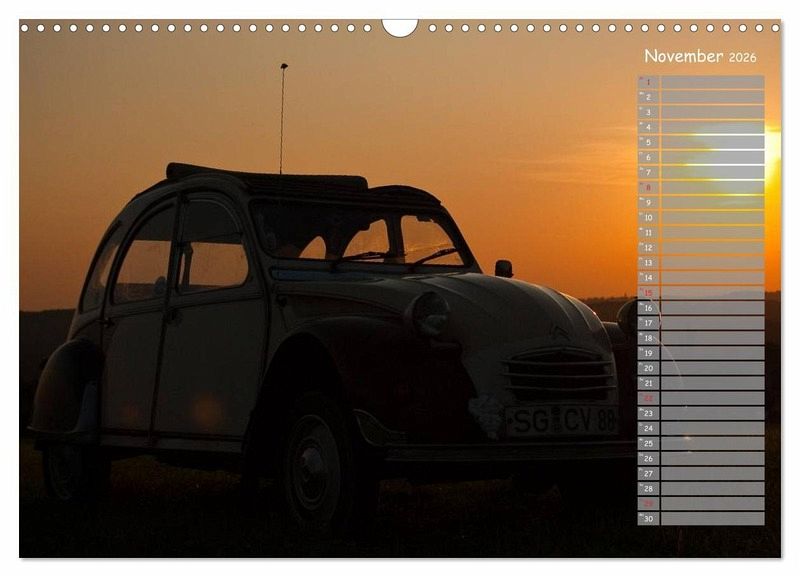The width and height of the screenshot is (800, 577).
Task: Select day number 10 in the calendar
Action: [648, 217]
